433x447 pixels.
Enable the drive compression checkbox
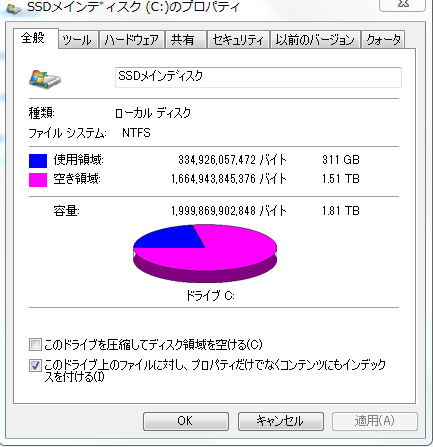tap(35, 344)
